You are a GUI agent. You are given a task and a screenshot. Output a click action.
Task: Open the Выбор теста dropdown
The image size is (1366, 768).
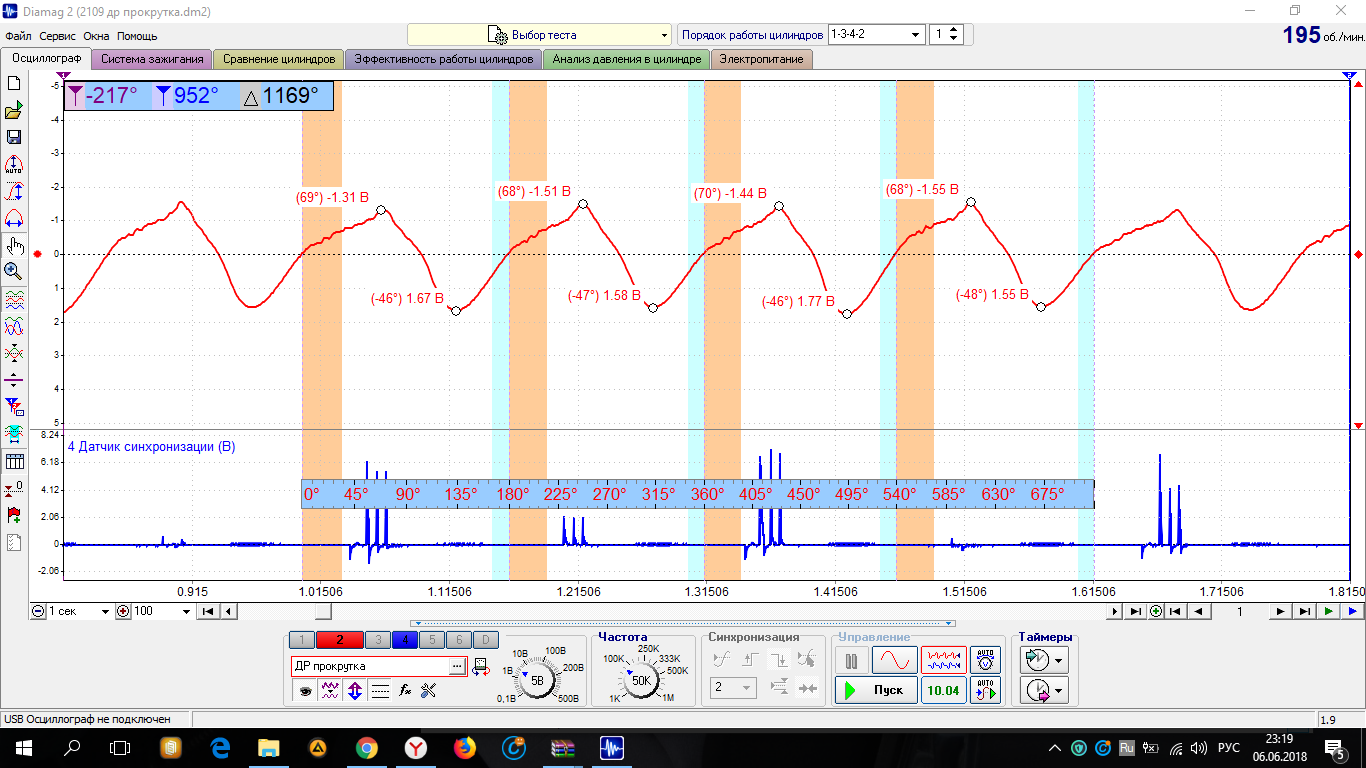coord(539,35)
